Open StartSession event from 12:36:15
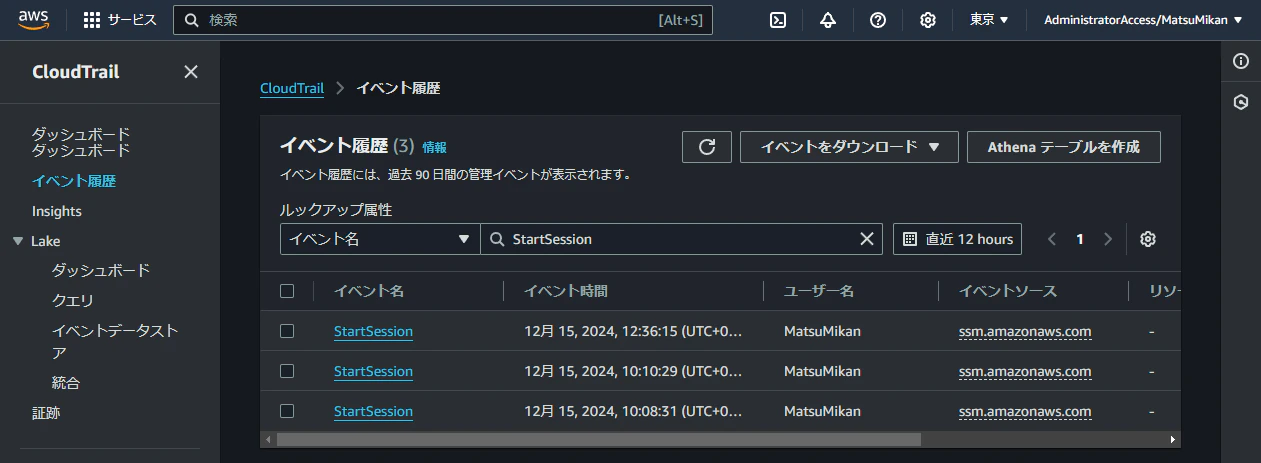The height and width of the screenshot is (463, 1261). point(373,331)
